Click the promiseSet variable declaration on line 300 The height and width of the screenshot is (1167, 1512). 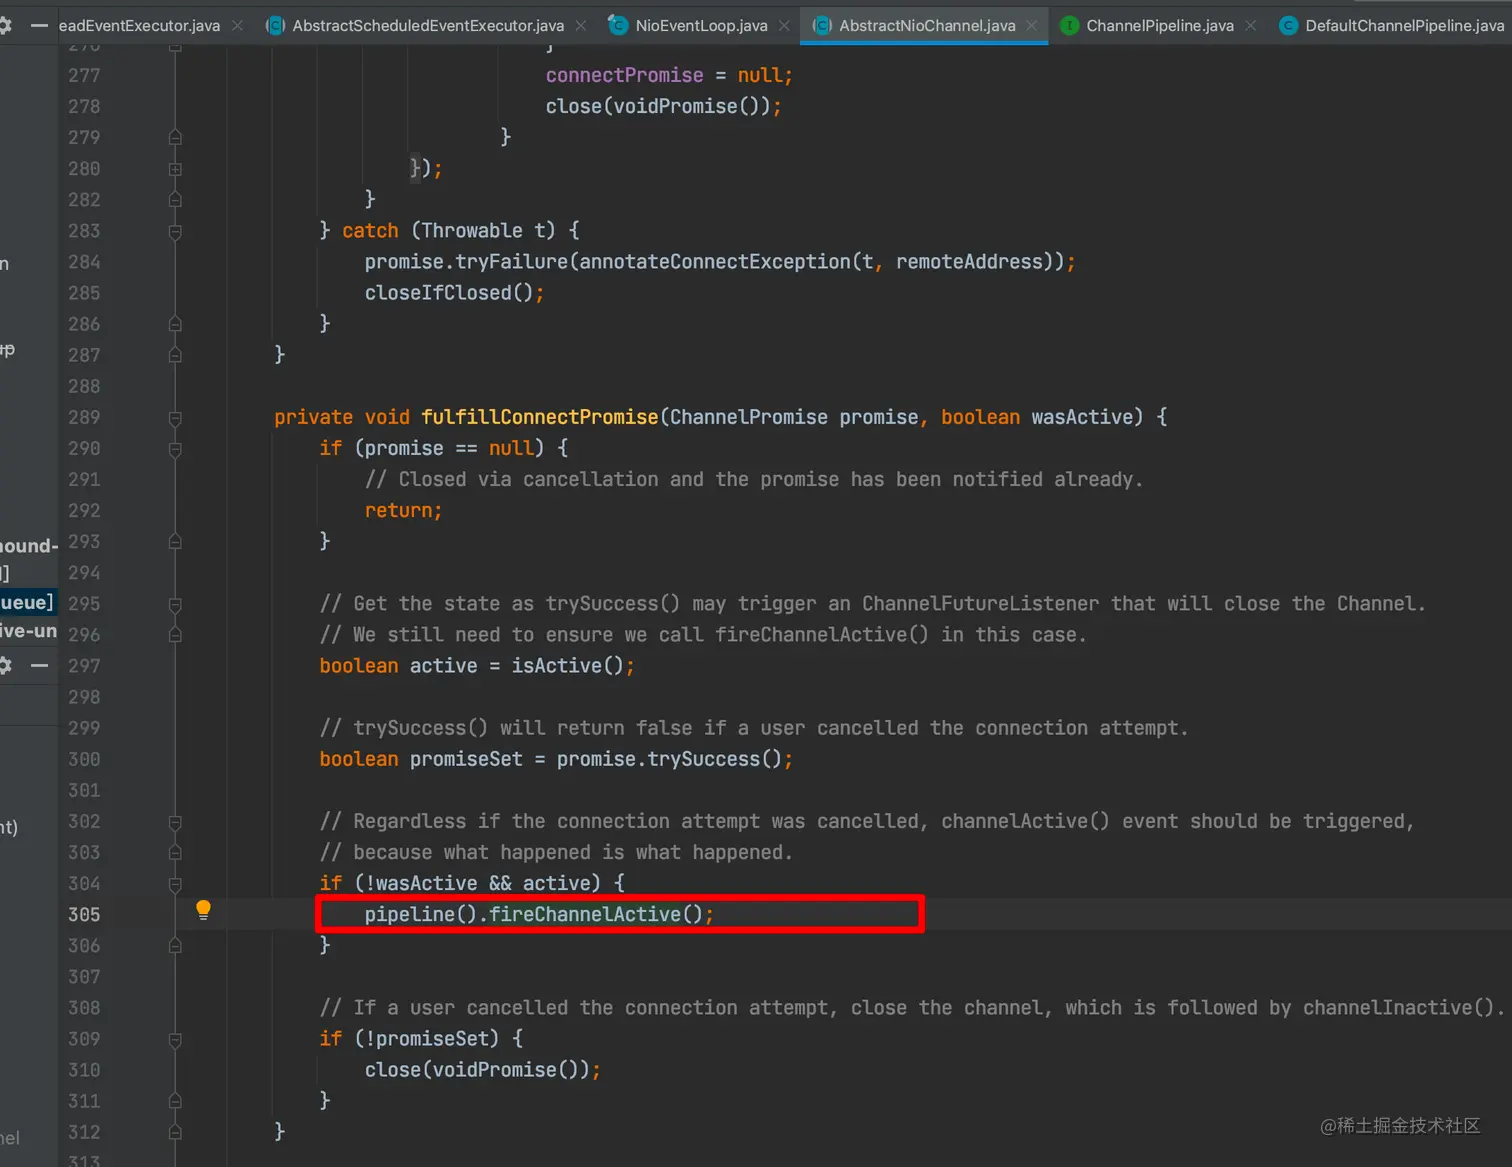click(x=466, y=759)
